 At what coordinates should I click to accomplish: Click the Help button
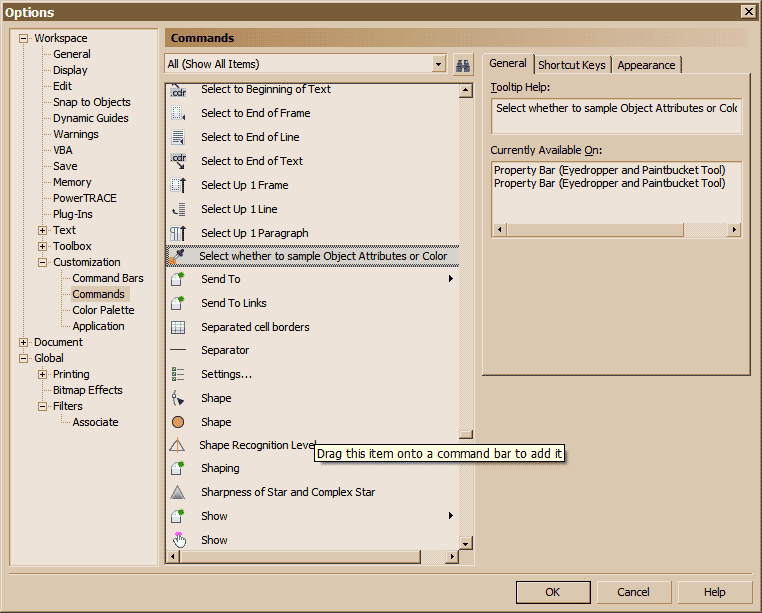point(714,592)
